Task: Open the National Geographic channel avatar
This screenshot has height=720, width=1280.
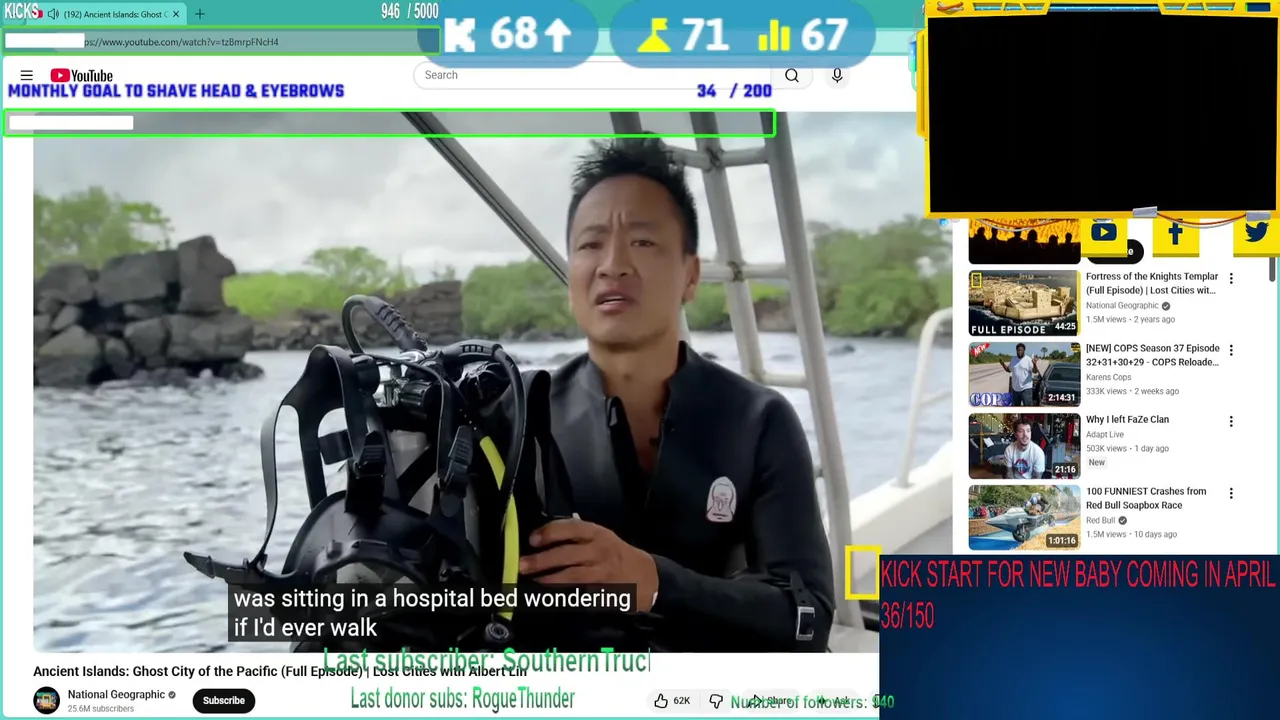Action: pyautogui.click(x=46, y=700)
